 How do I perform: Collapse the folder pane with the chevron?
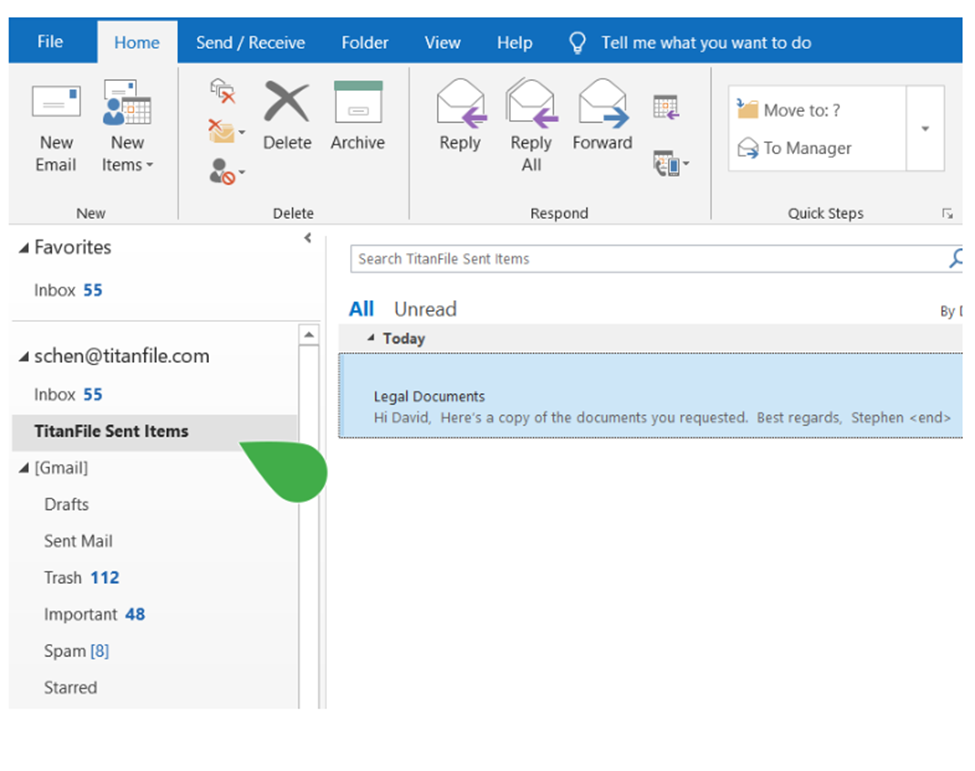(308, 238)
